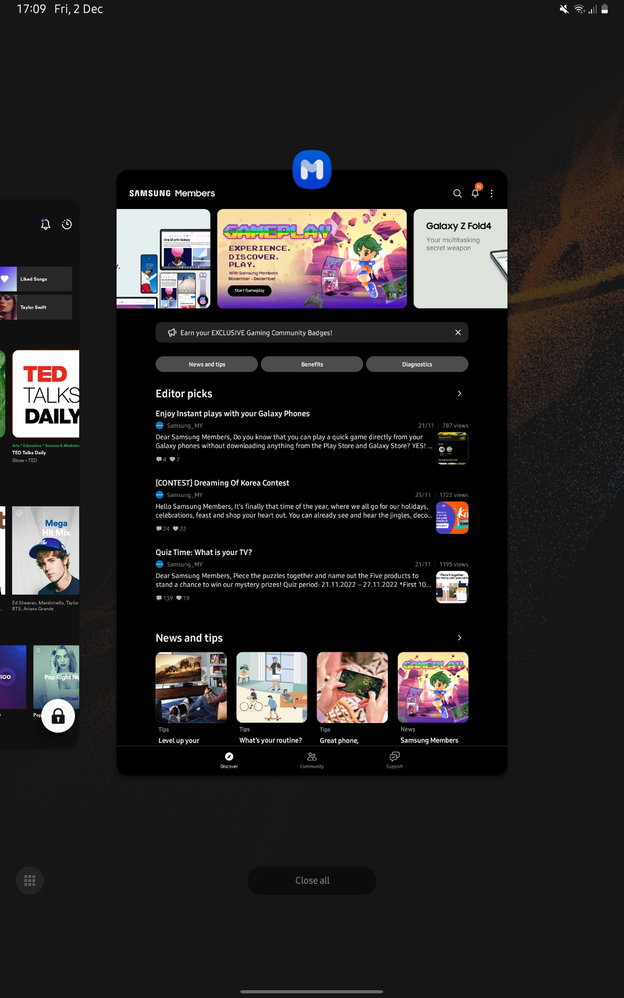Tap the heart icon on the Quiz Time post
This screenshot has width=624, height=998.
click(180, 598)
